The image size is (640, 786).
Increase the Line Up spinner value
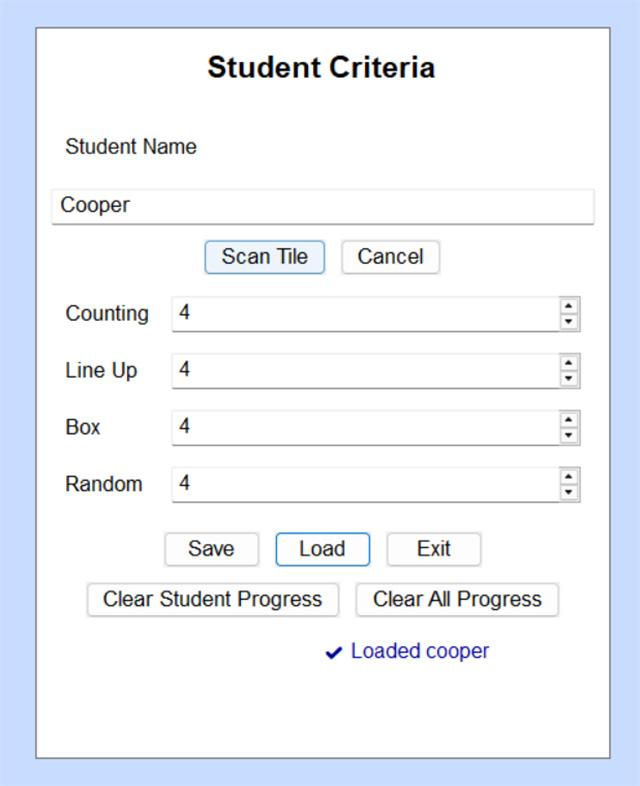[569, 363]
